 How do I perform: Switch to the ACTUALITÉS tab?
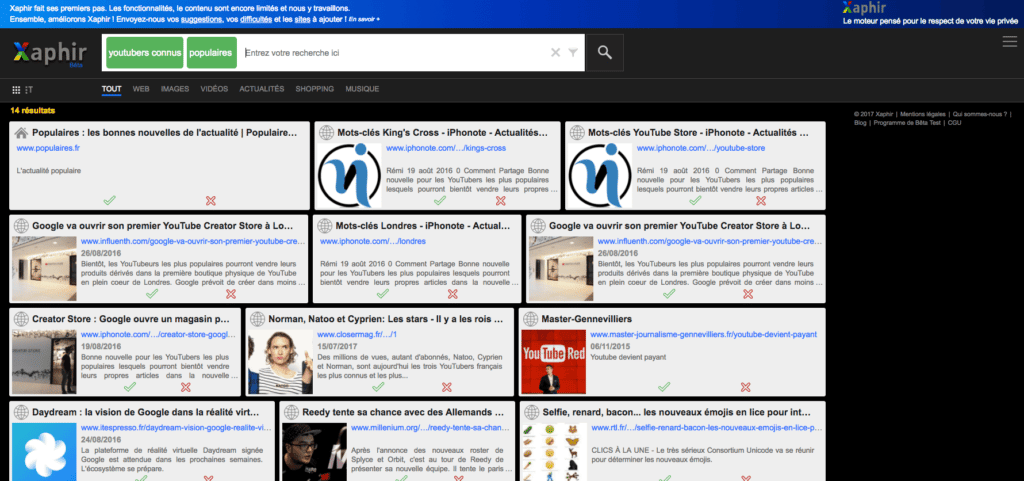[261, 89]
